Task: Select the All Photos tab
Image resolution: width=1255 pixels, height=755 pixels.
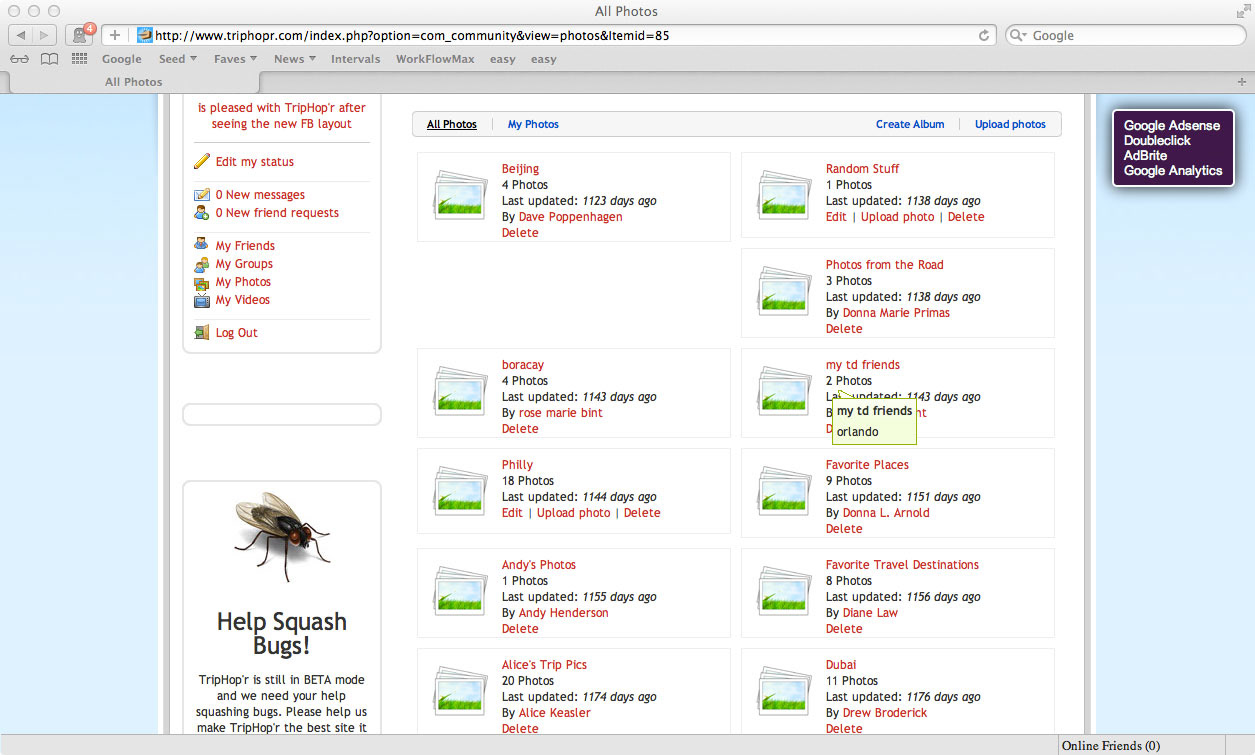Action: 452,125
